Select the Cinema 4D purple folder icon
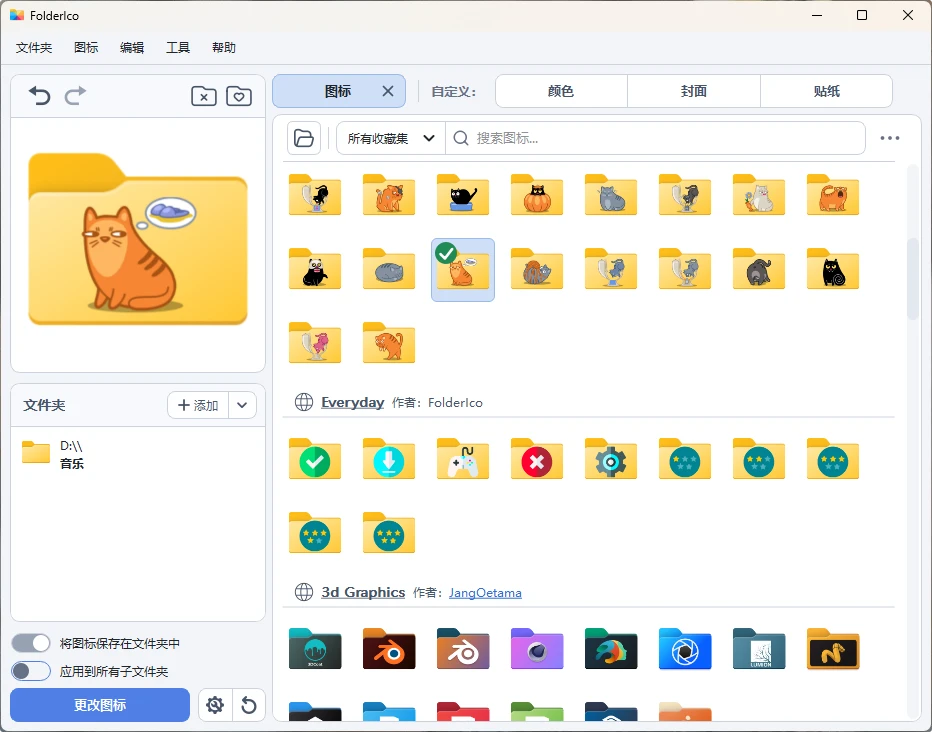The width and height of the screenshot is (932, 732). [x=537, y=649]
